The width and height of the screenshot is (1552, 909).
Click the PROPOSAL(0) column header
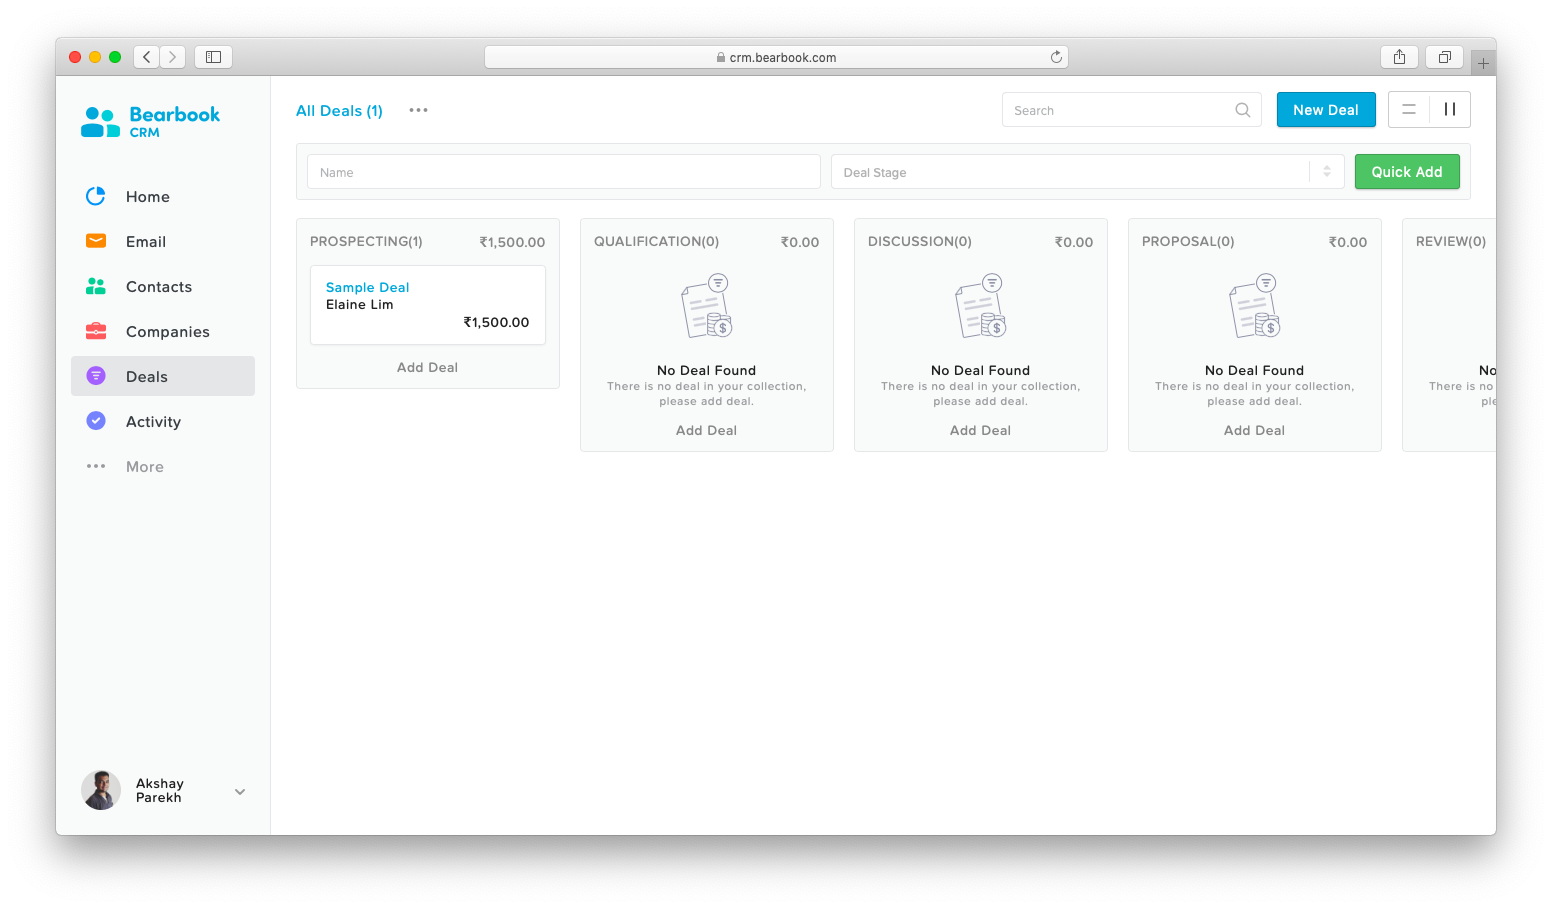pos(1188,241)
